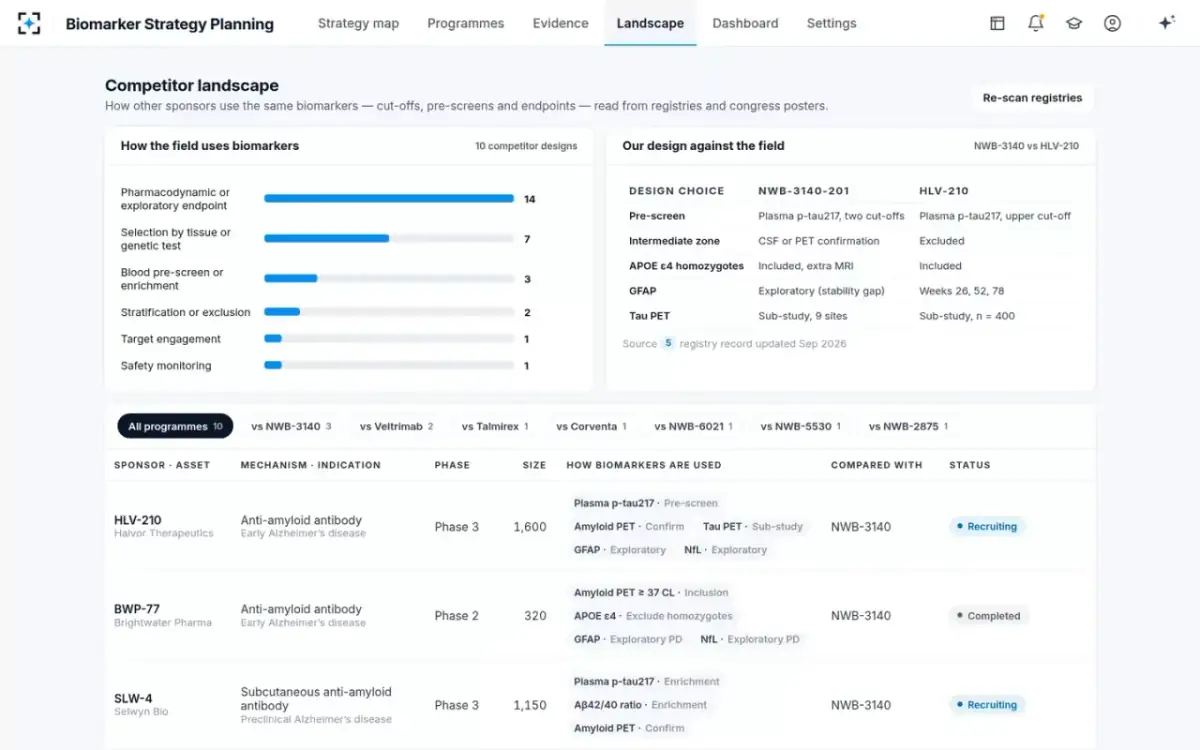Click the Tau PET Sub-study tag
The width and height of the screenshot is (1200, 750).
(753, 526)
